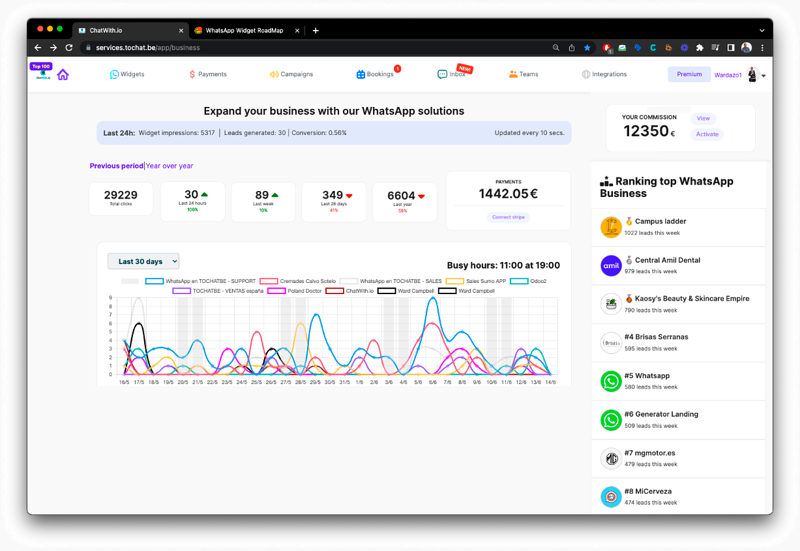Bookmark this page with star icon

(x=587, y=47)
